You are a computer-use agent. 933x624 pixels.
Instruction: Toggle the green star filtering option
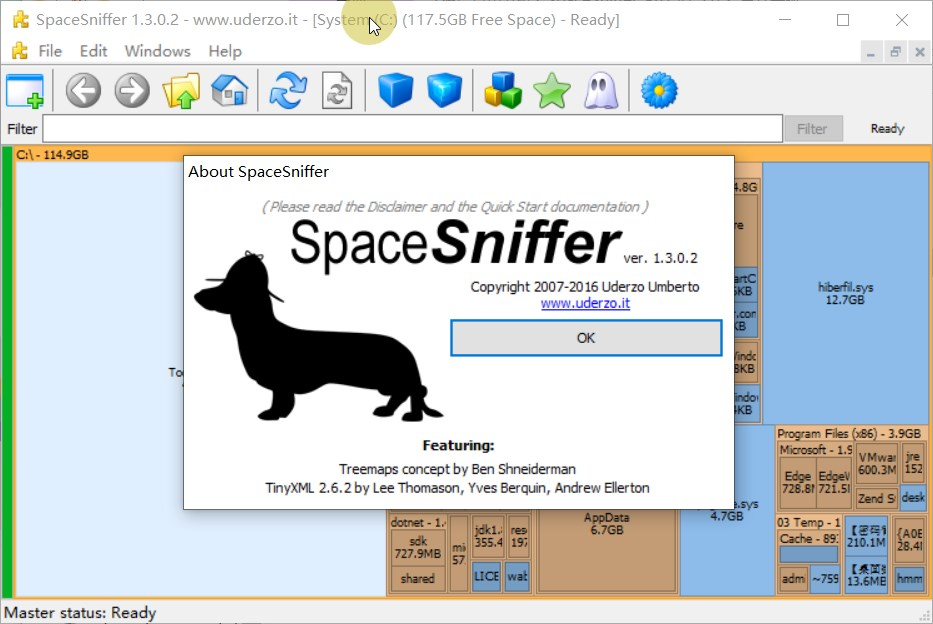point(551,90)
